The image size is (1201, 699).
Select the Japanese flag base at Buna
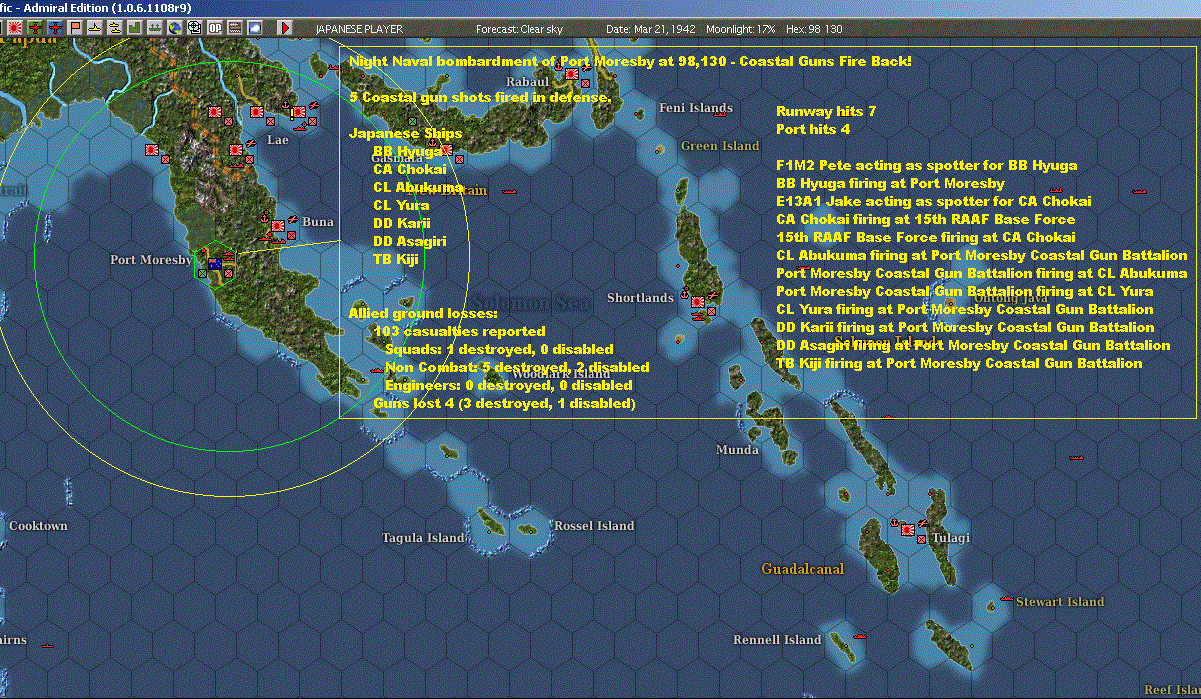[x=277, y=228]
